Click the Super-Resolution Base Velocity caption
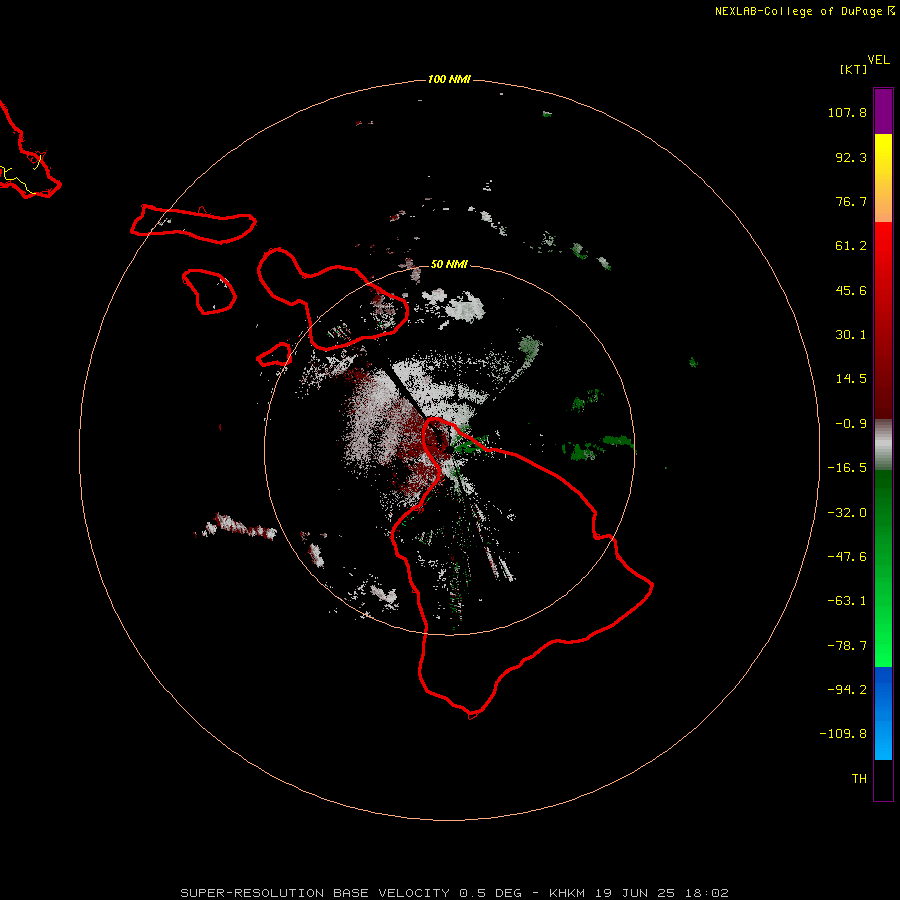The image size is (900, 900). pos(454,893)
